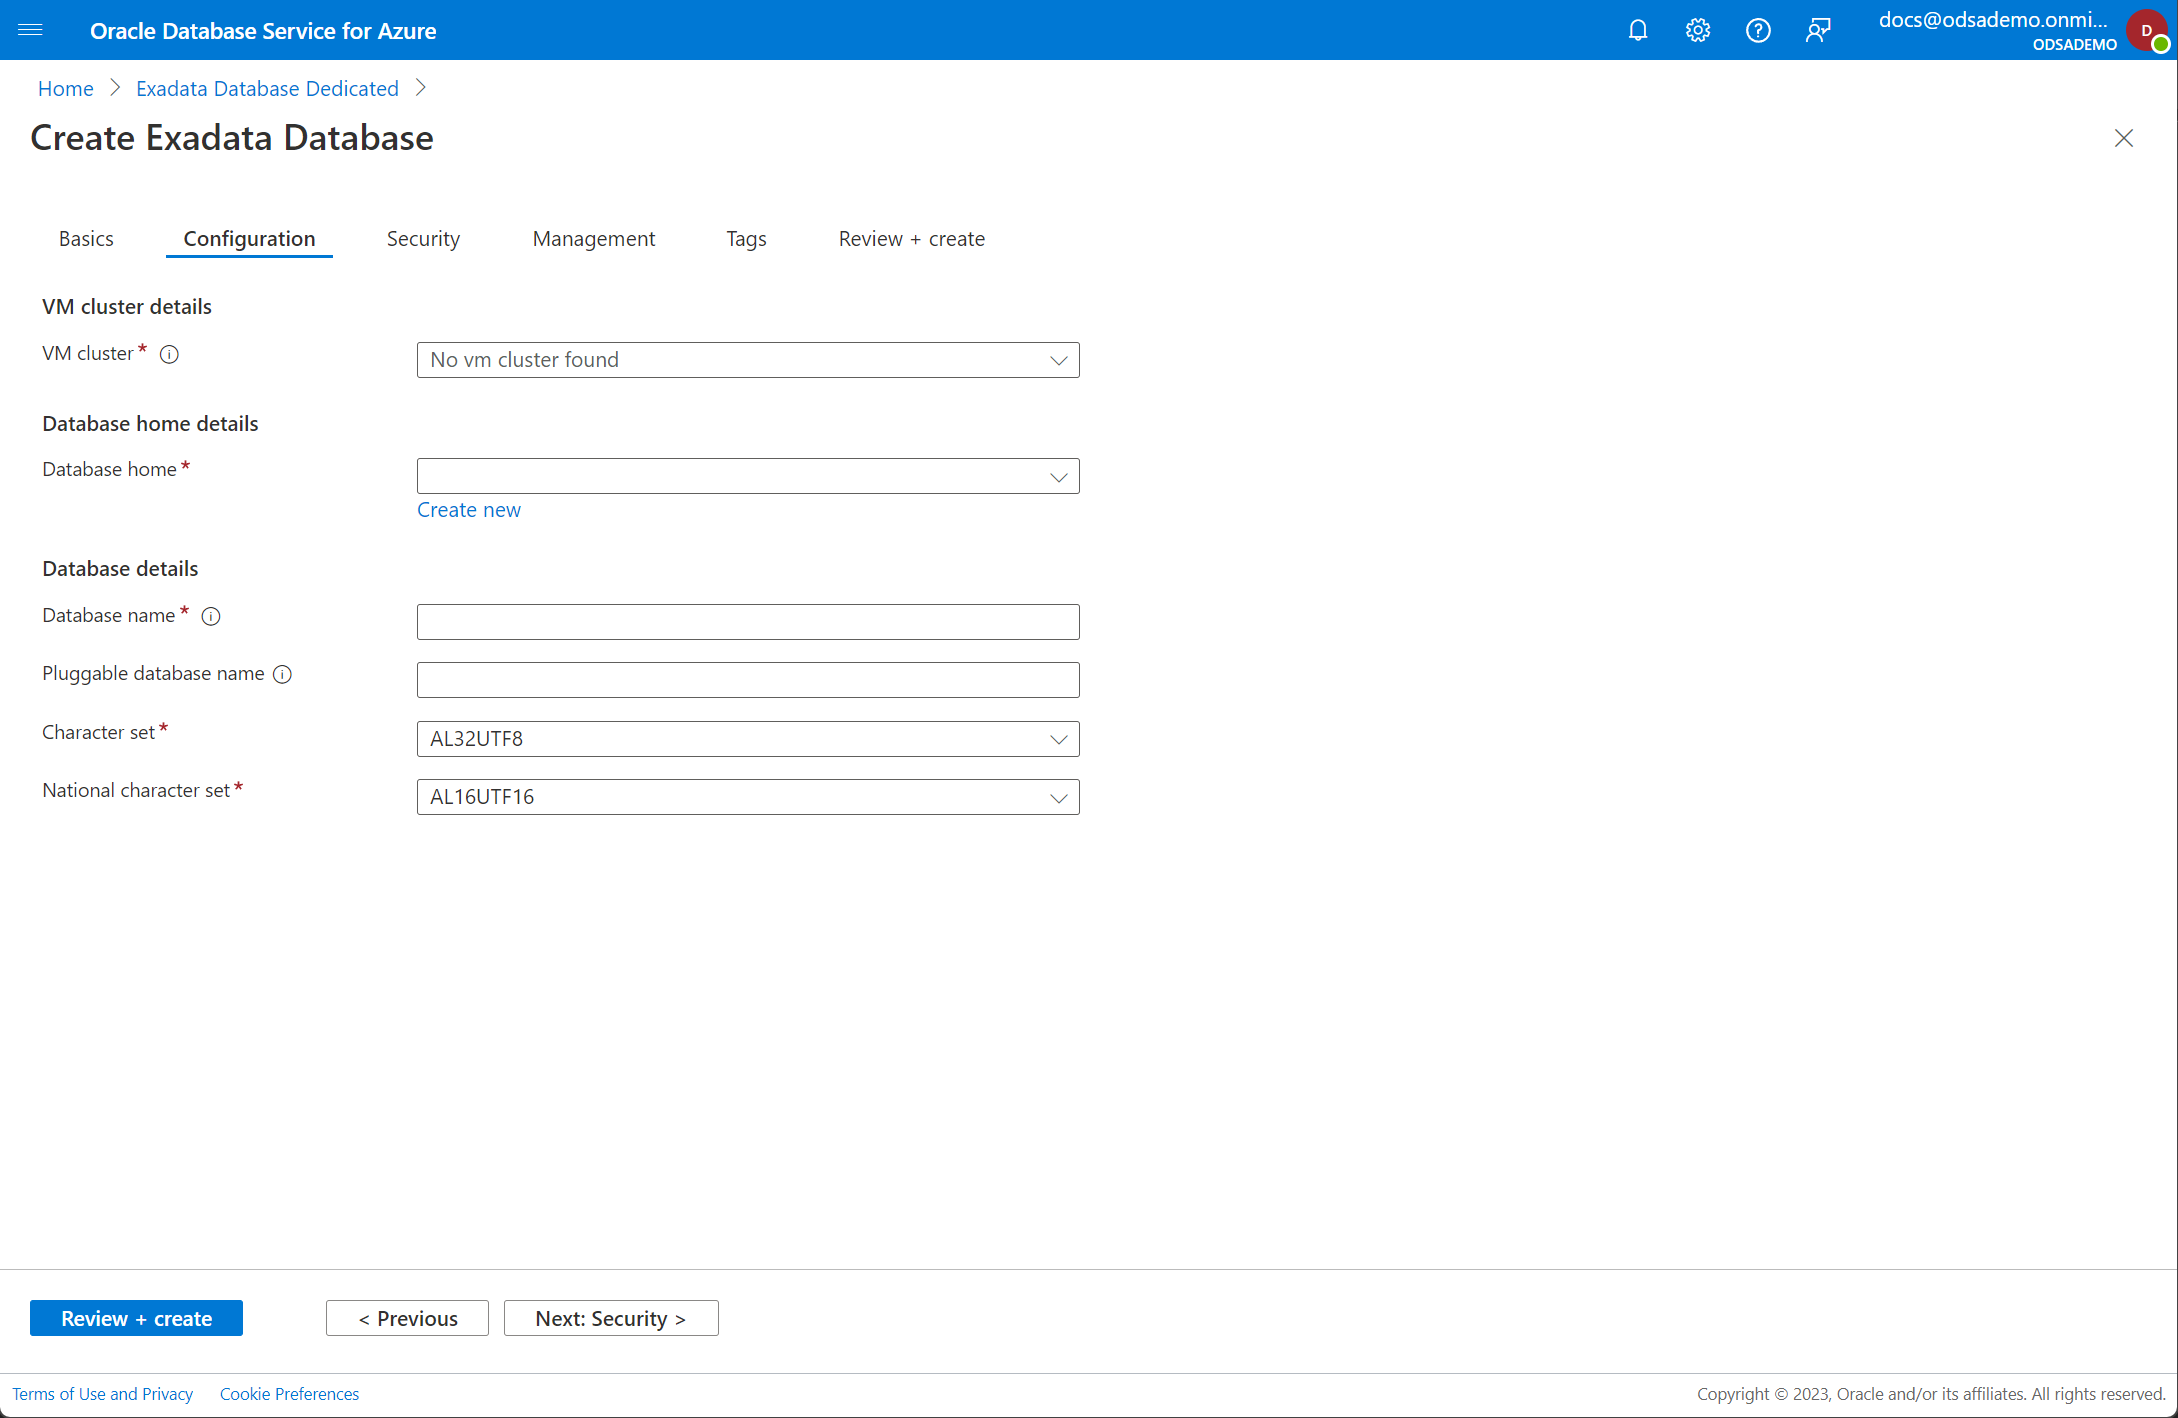Image resolution: width=2178 pixels, height=1418 pixels.
Task: Click the Create new link
Action: [468, 510]
